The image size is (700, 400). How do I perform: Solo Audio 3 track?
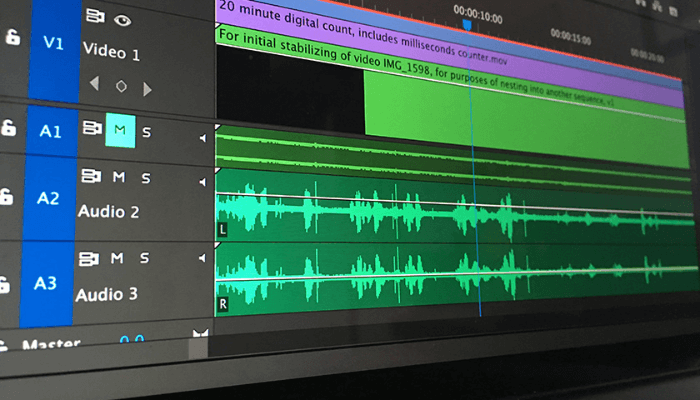[x=144, y=258]
